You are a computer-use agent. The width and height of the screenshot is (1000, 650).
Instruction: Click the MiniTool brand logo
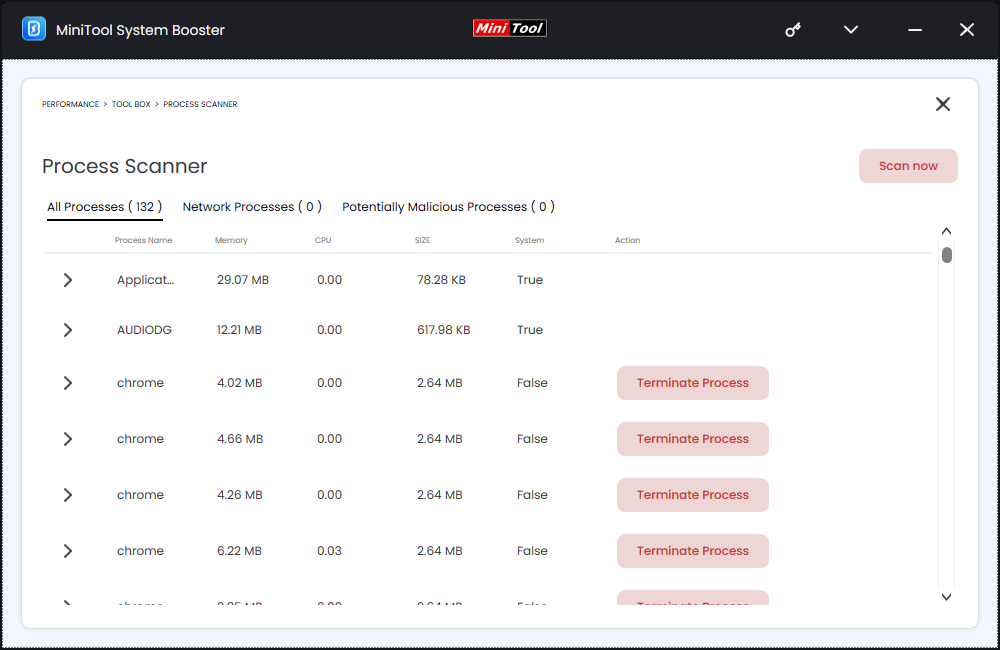pos(510,28)
